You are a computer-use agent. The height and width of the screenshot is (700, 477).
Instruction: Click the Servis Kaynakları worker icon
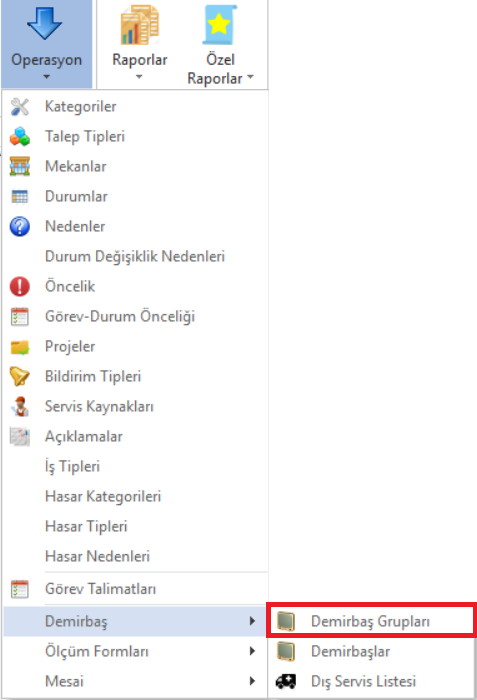tap(20, 406)
